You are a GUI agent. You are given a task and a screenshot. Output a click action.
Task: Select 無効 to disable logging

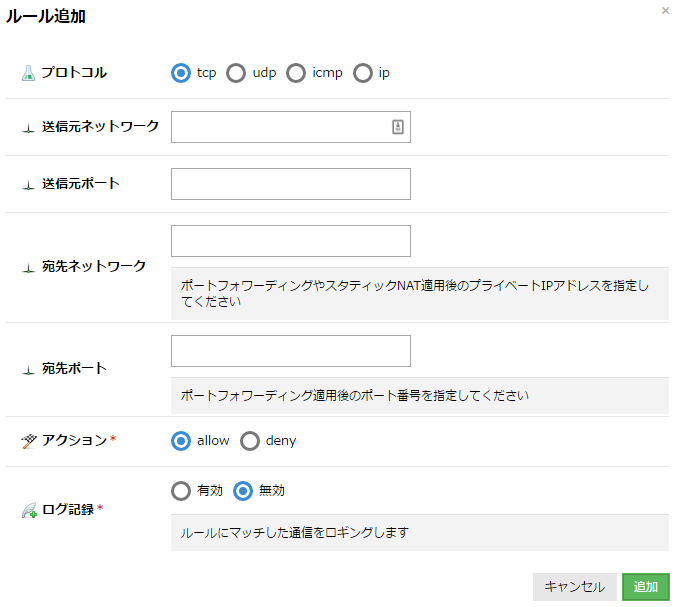(242, 491)
